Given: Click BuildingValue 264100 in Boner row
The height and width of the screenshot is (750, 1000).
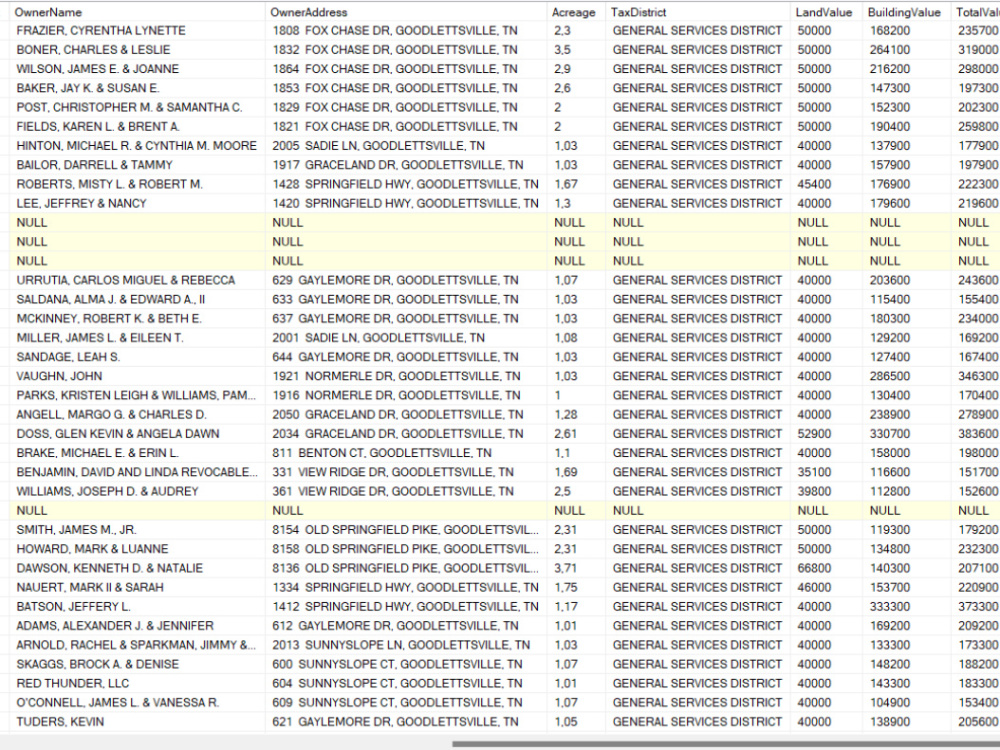Looking at the screenshot, I should coord(906,50).
